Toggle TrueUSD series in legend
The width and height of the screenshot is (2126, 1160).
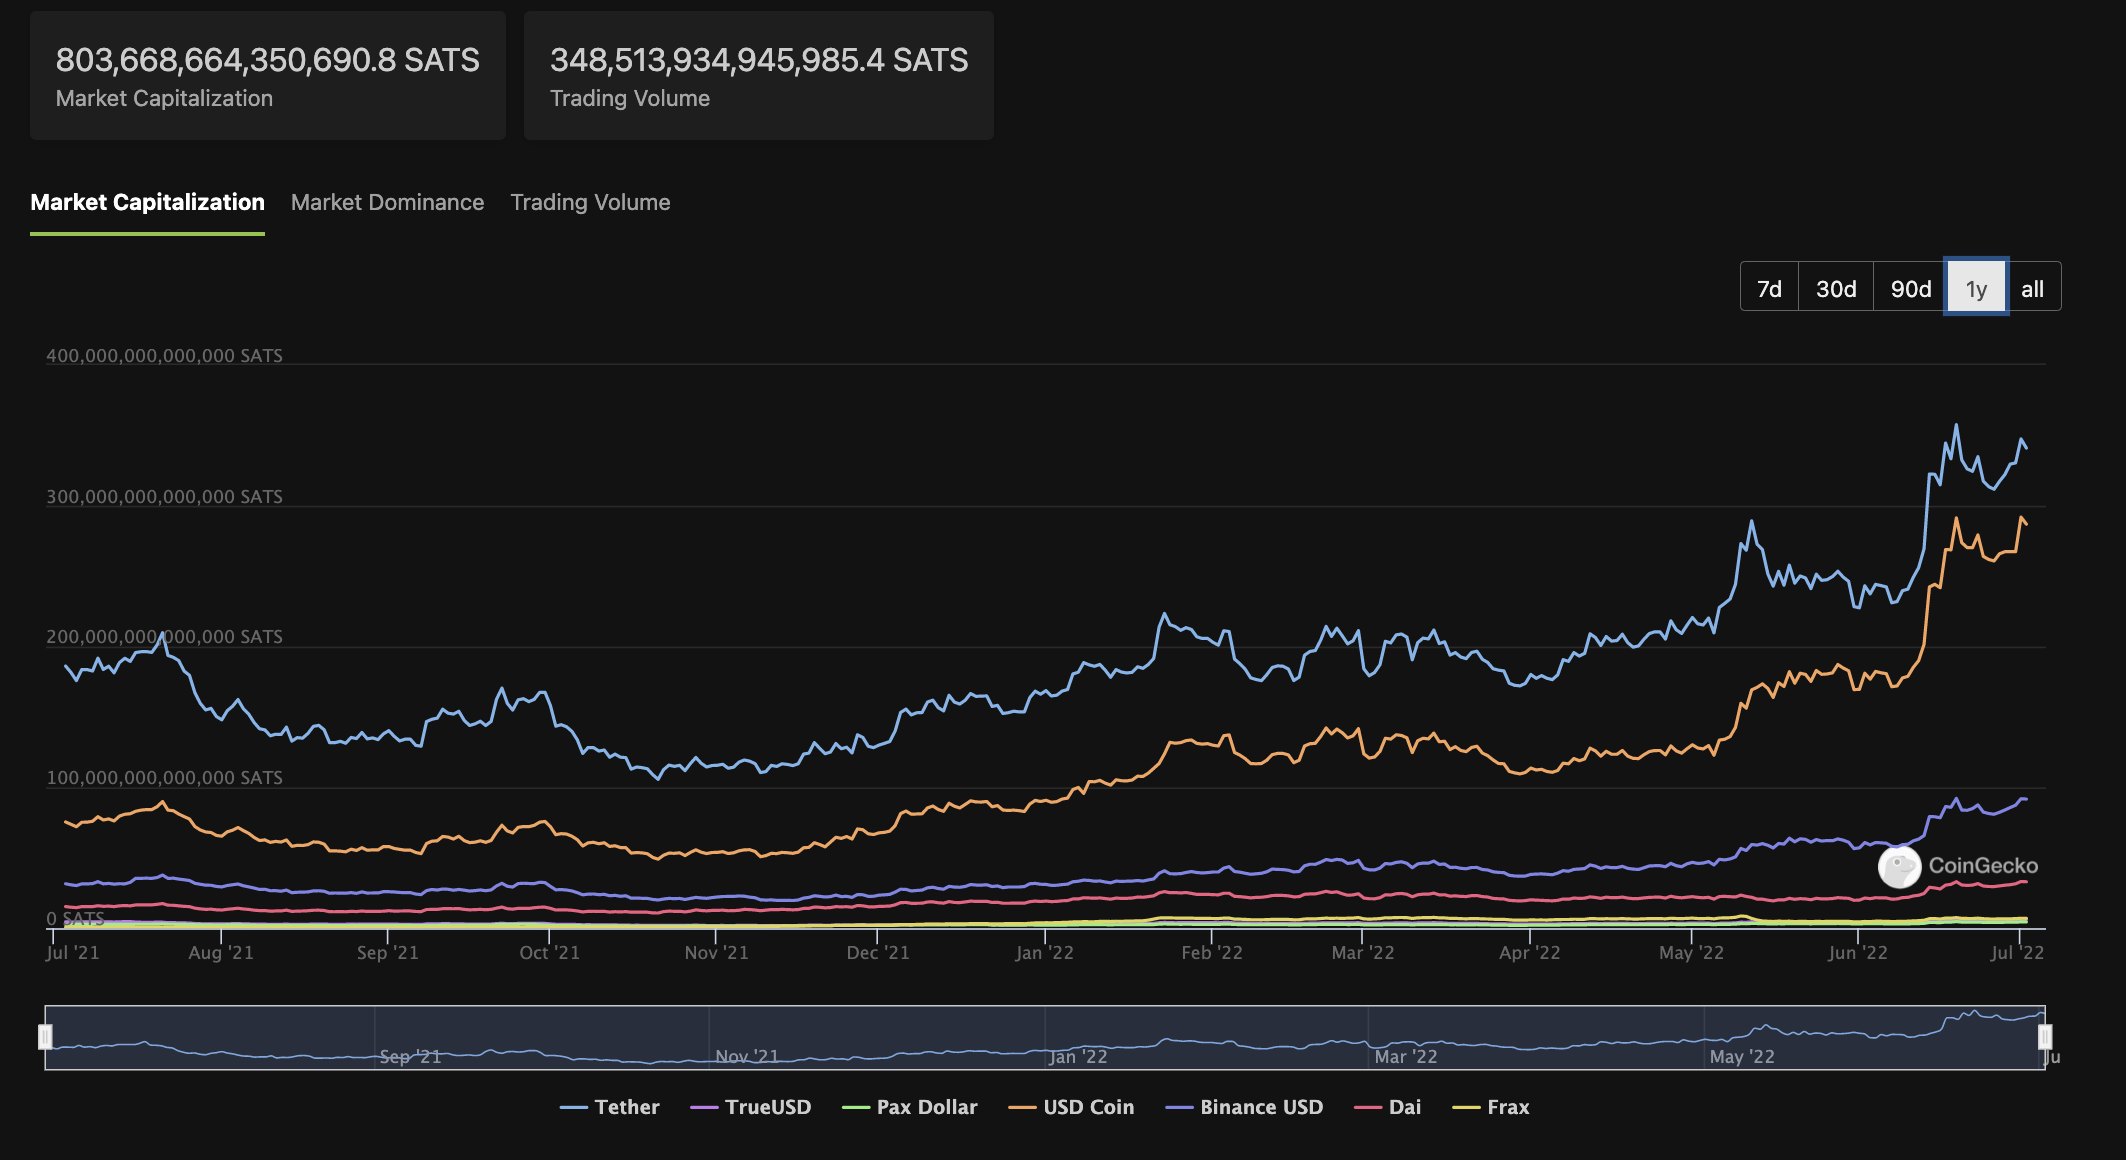click(750, 1107)
